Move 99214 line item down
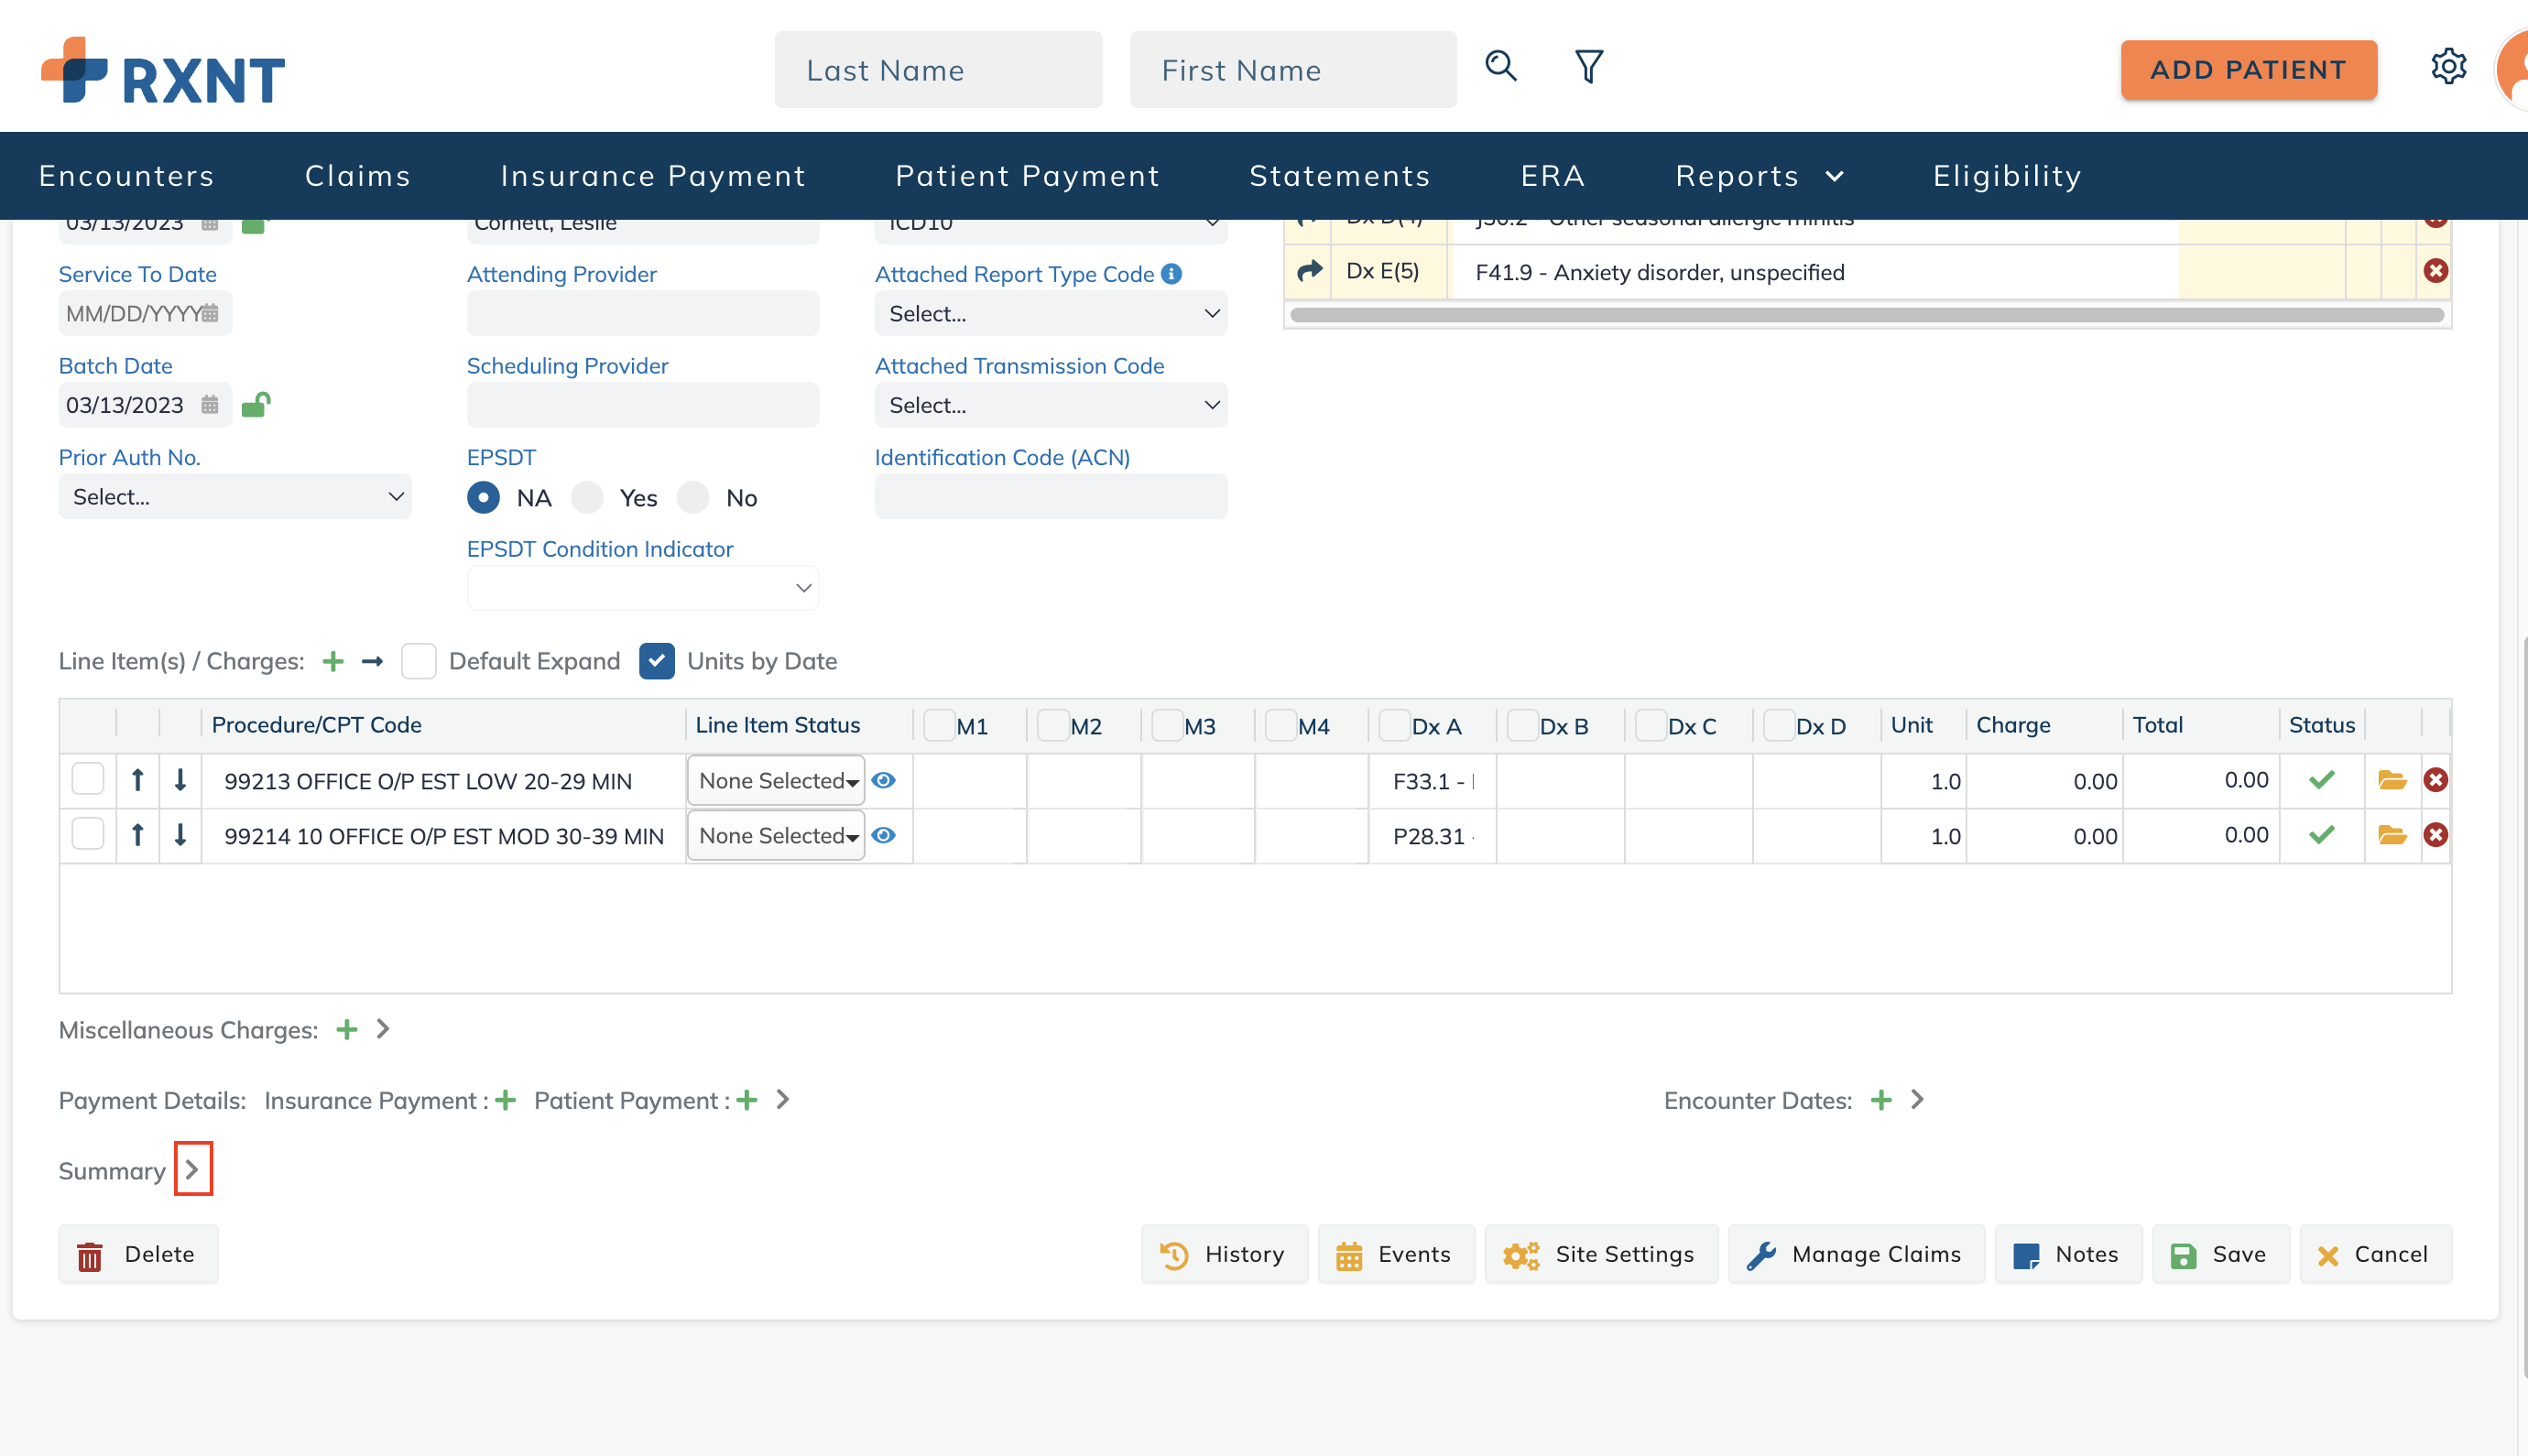The width and height of the screenshot is (2528, 1456). 180,835
